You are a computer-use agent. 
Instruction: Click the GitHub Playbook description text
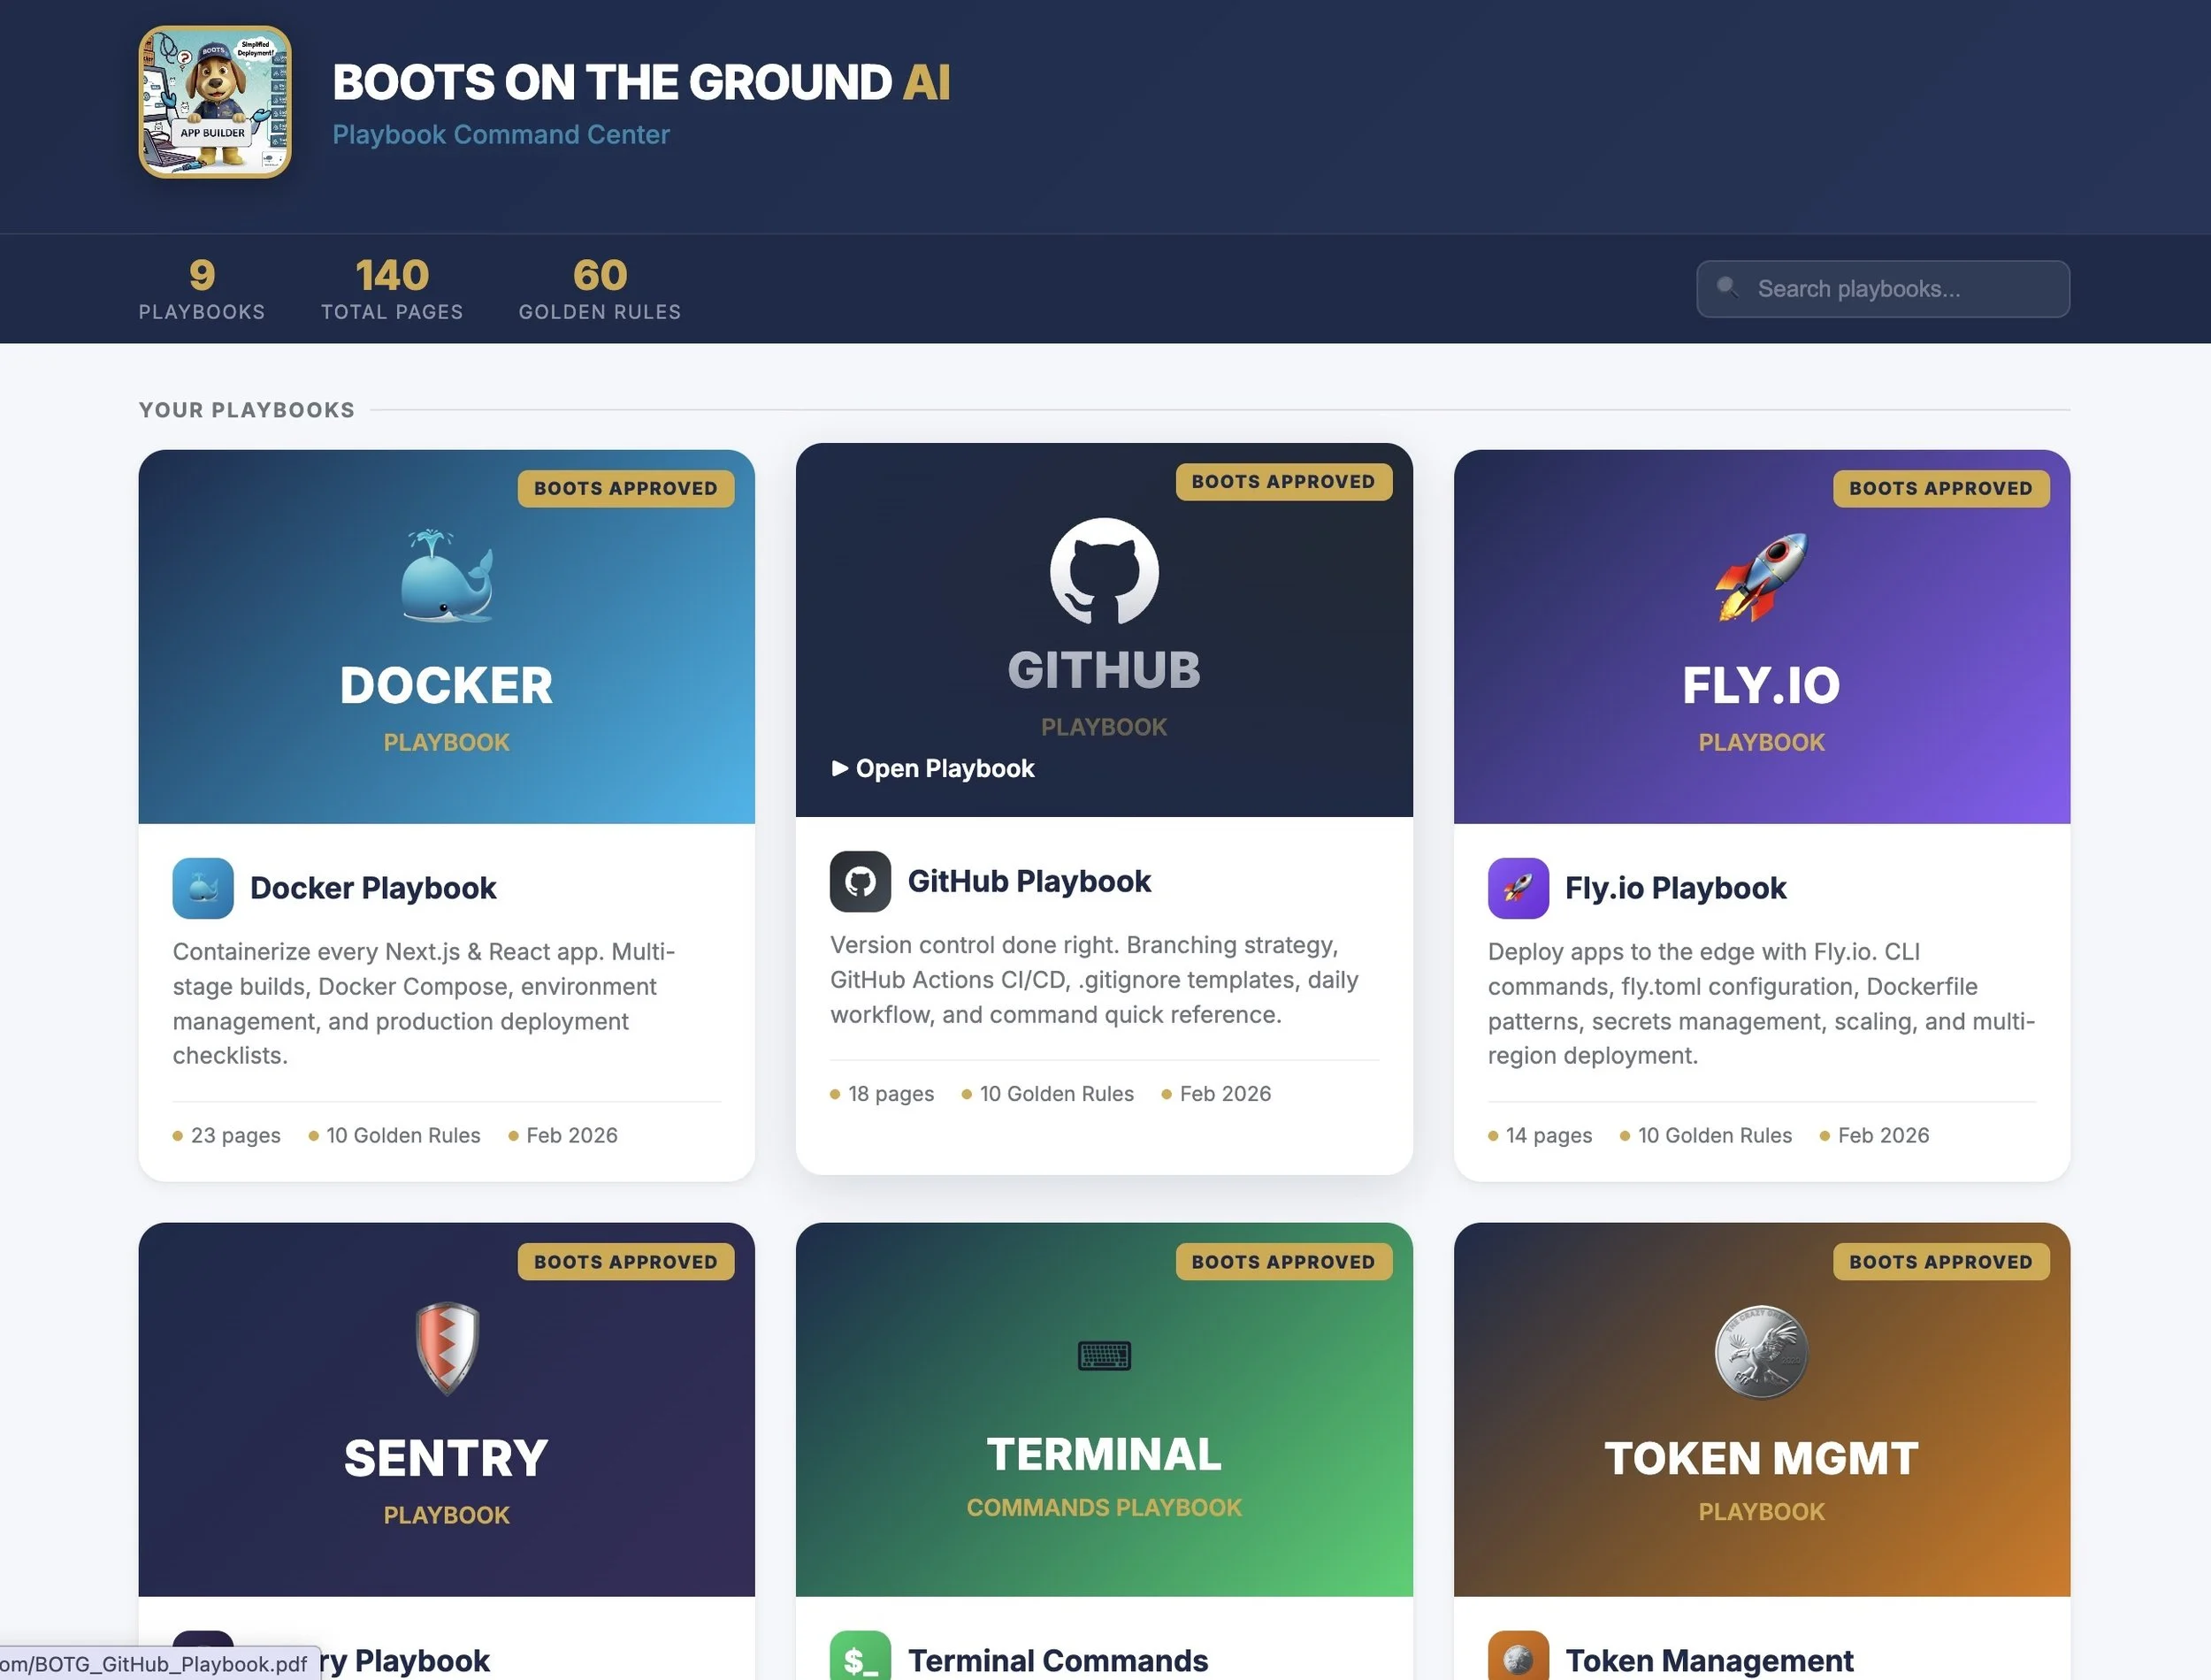point(1094,980)
